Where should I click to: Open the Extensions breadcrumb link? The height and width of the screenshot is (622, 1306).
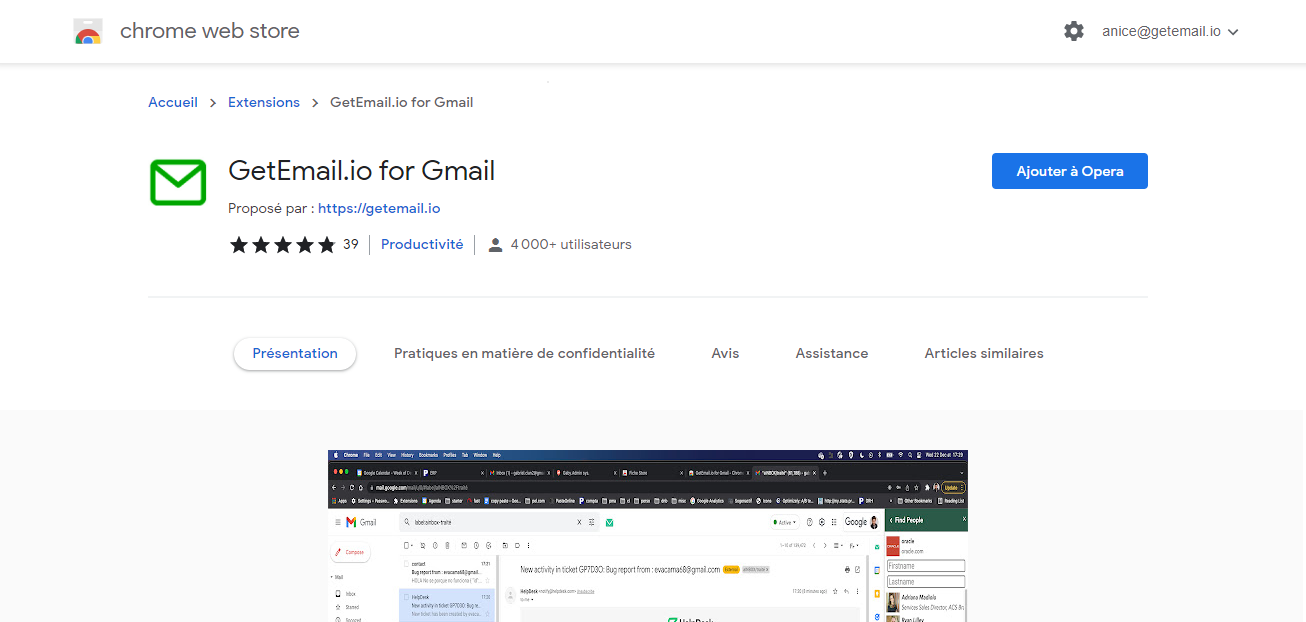click(x=264, y=102)
